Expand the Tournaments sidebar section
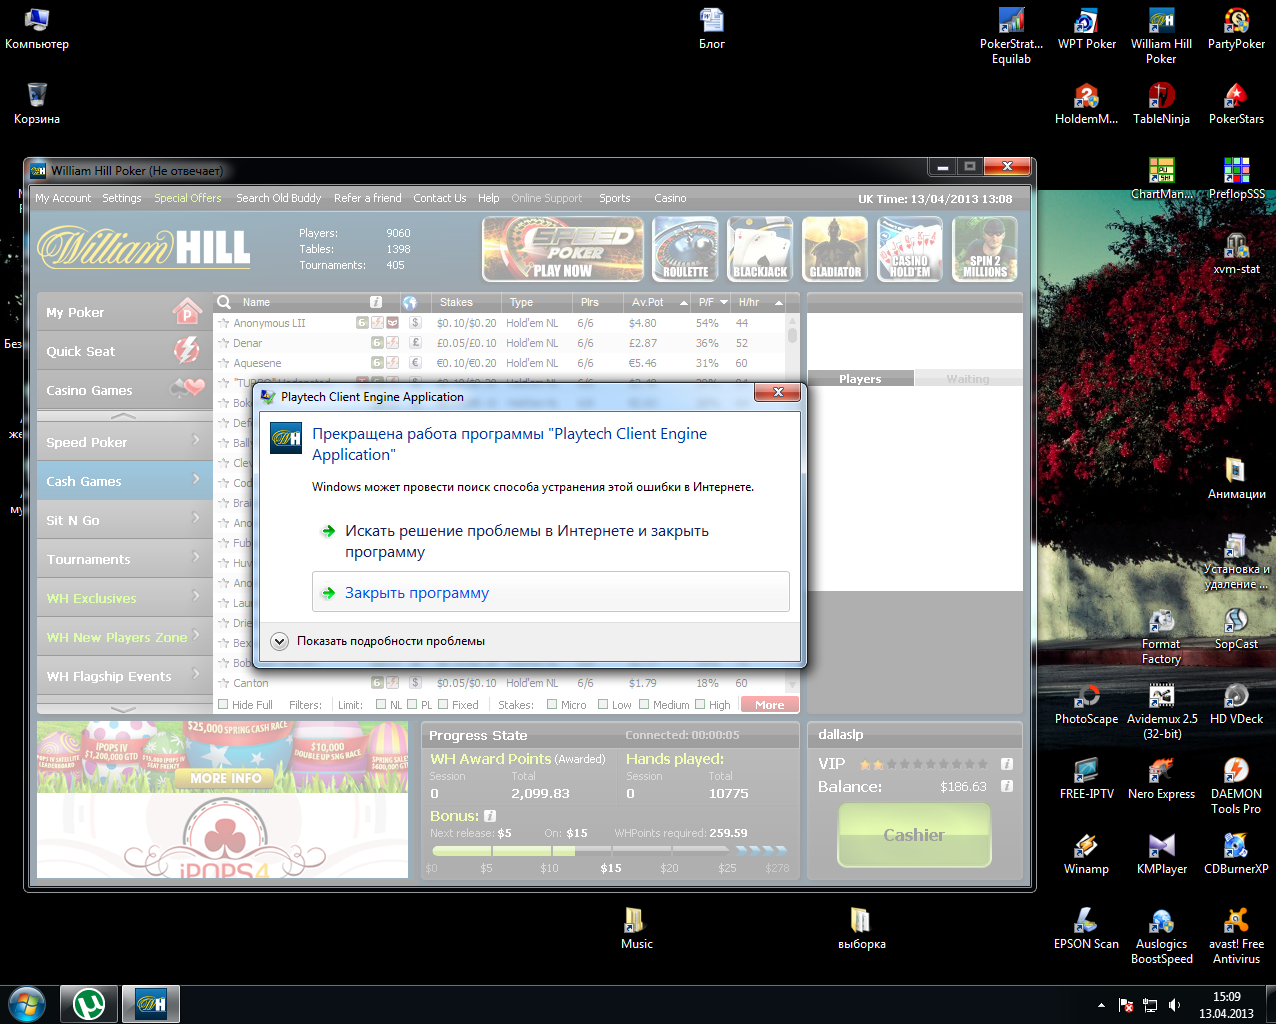This screenshot has width=1276, height=1024. (125, 559)
